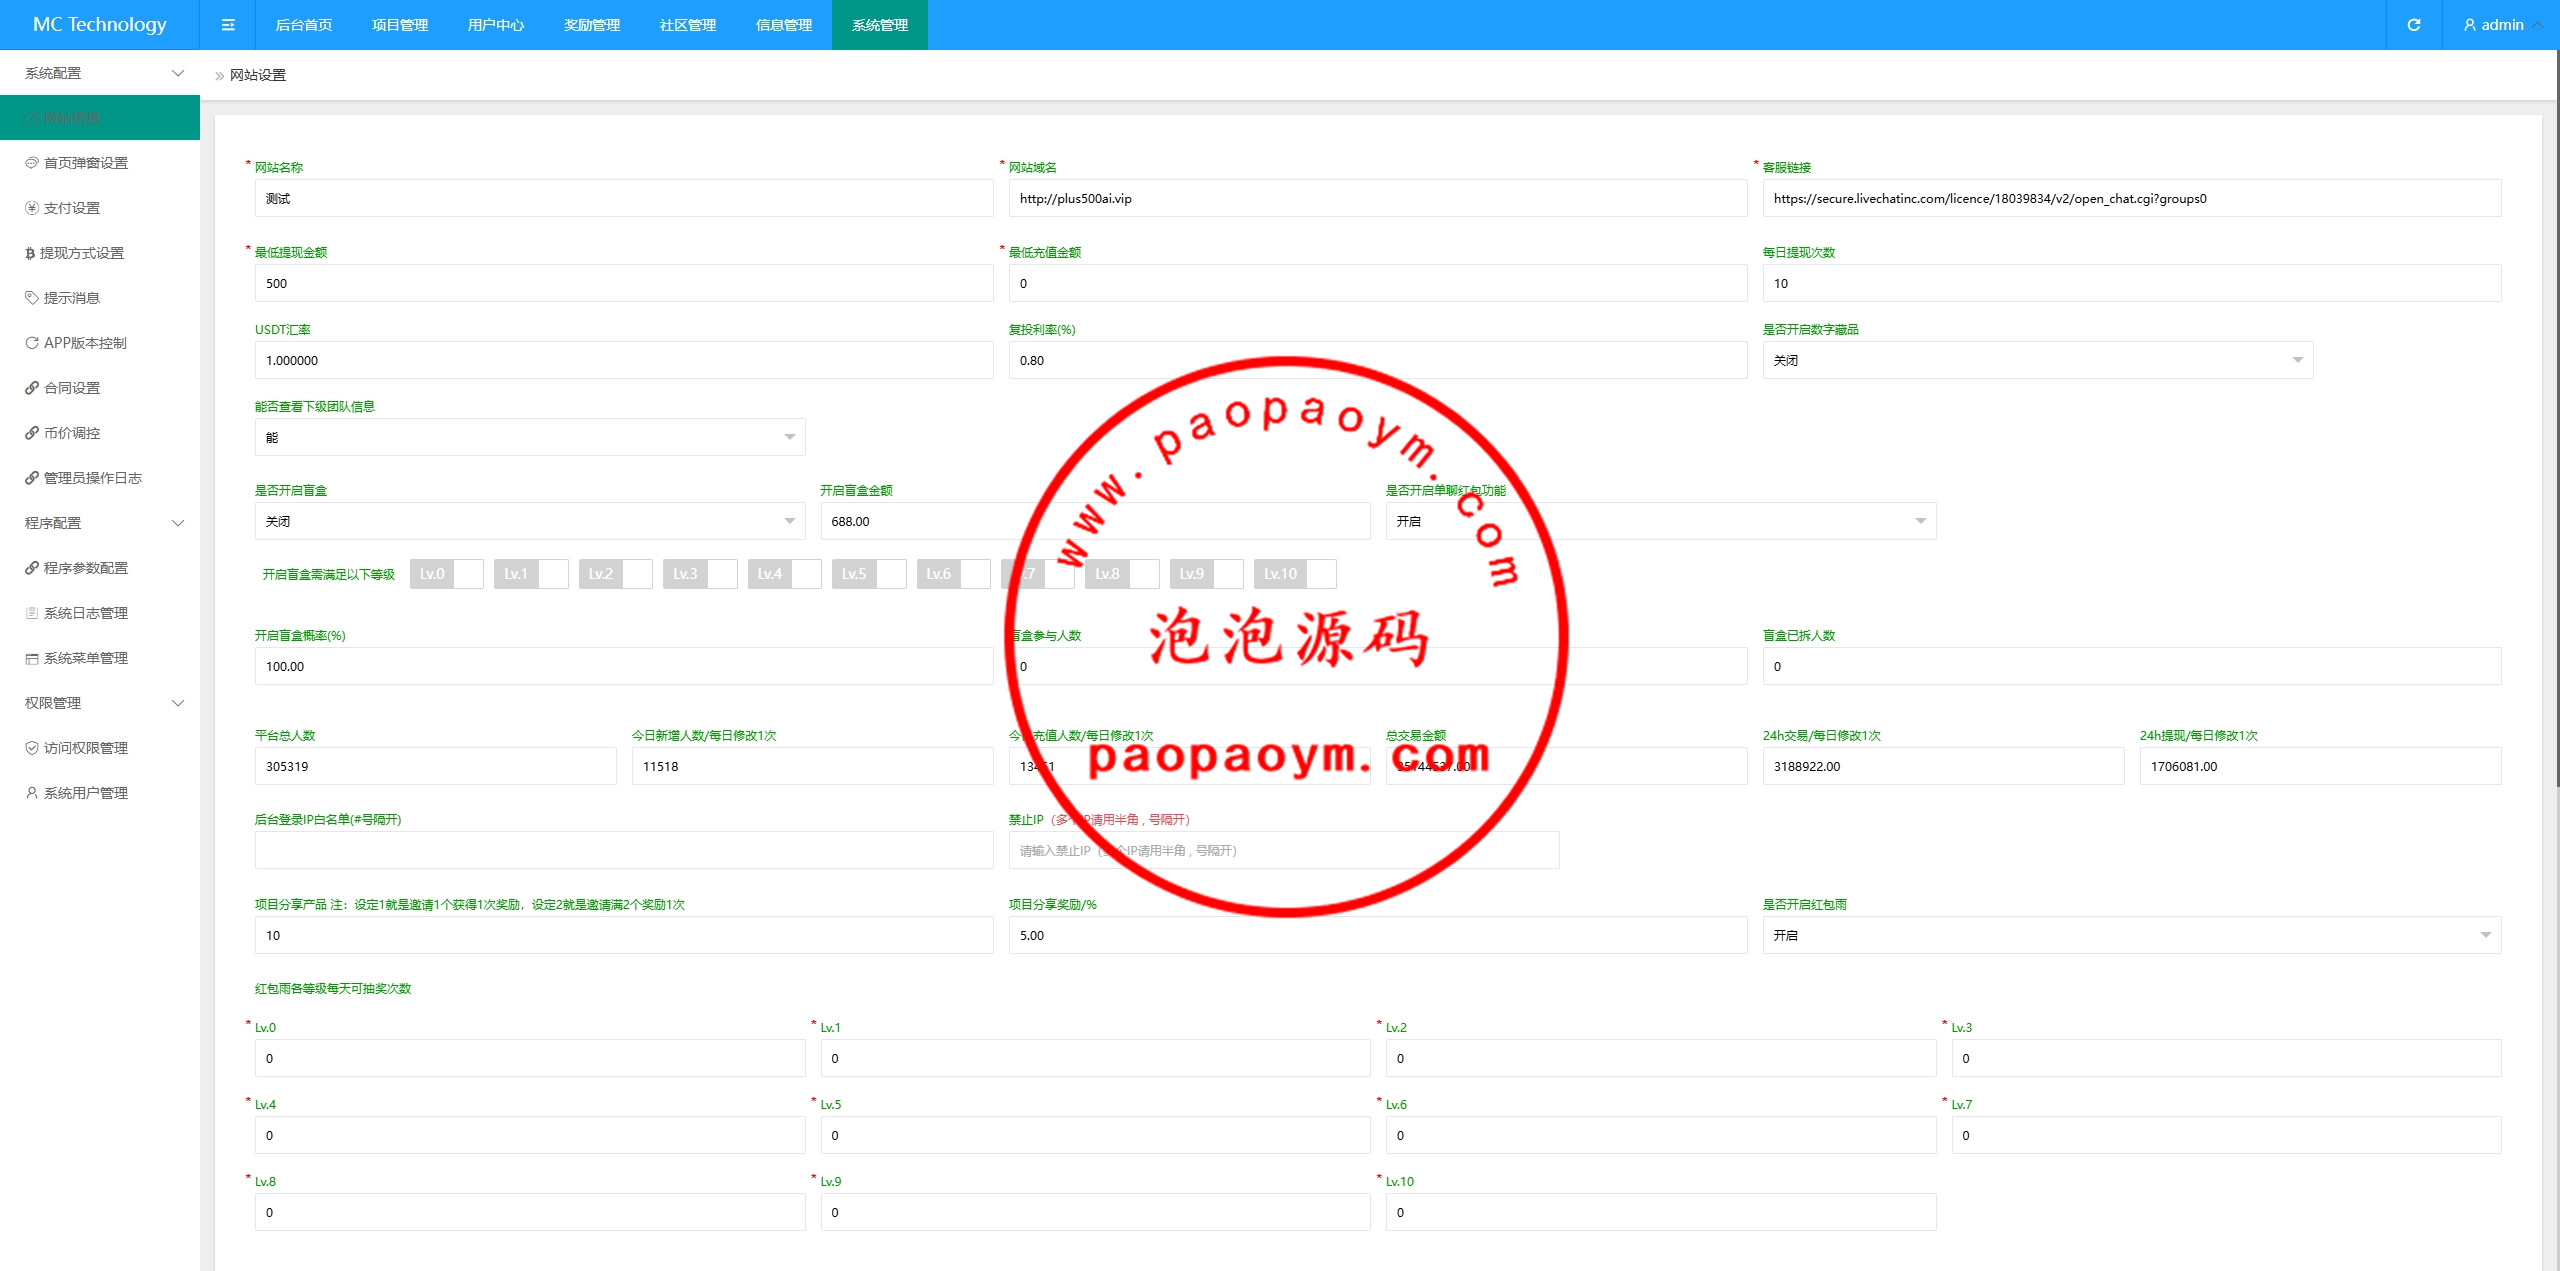Click the chat bubble icon for 首页弹窗设置
The width and height of the screenshot is (2560, 1271).
(32, 163)
